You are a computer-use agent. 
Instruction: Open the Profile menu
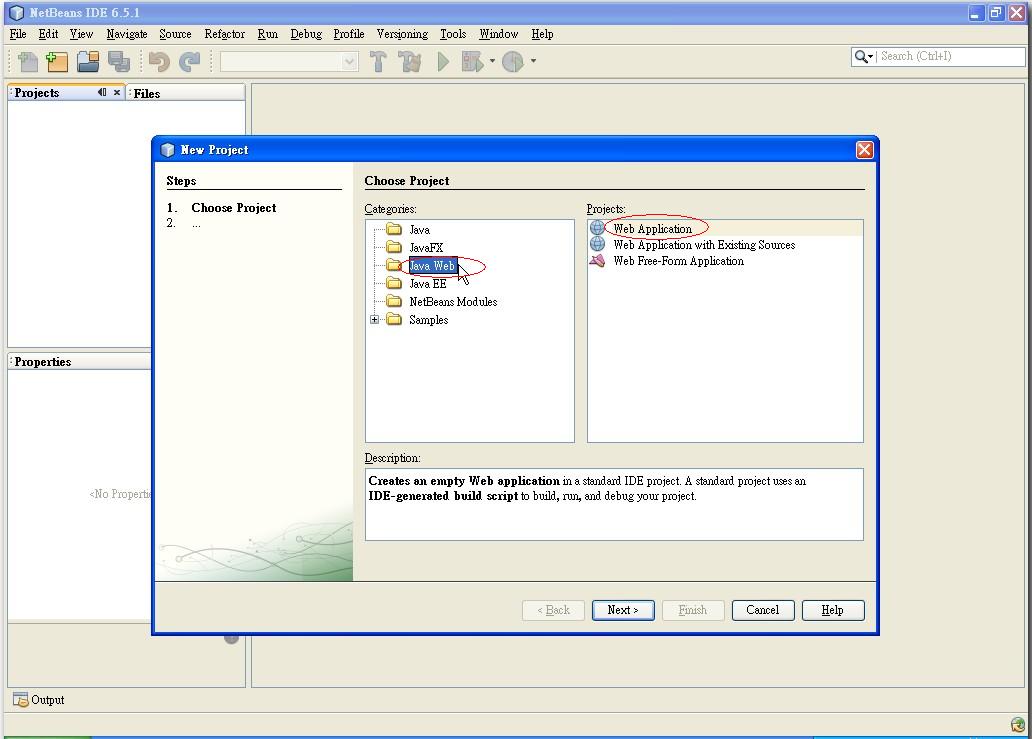pyautogui.click(x=349, y=34)
